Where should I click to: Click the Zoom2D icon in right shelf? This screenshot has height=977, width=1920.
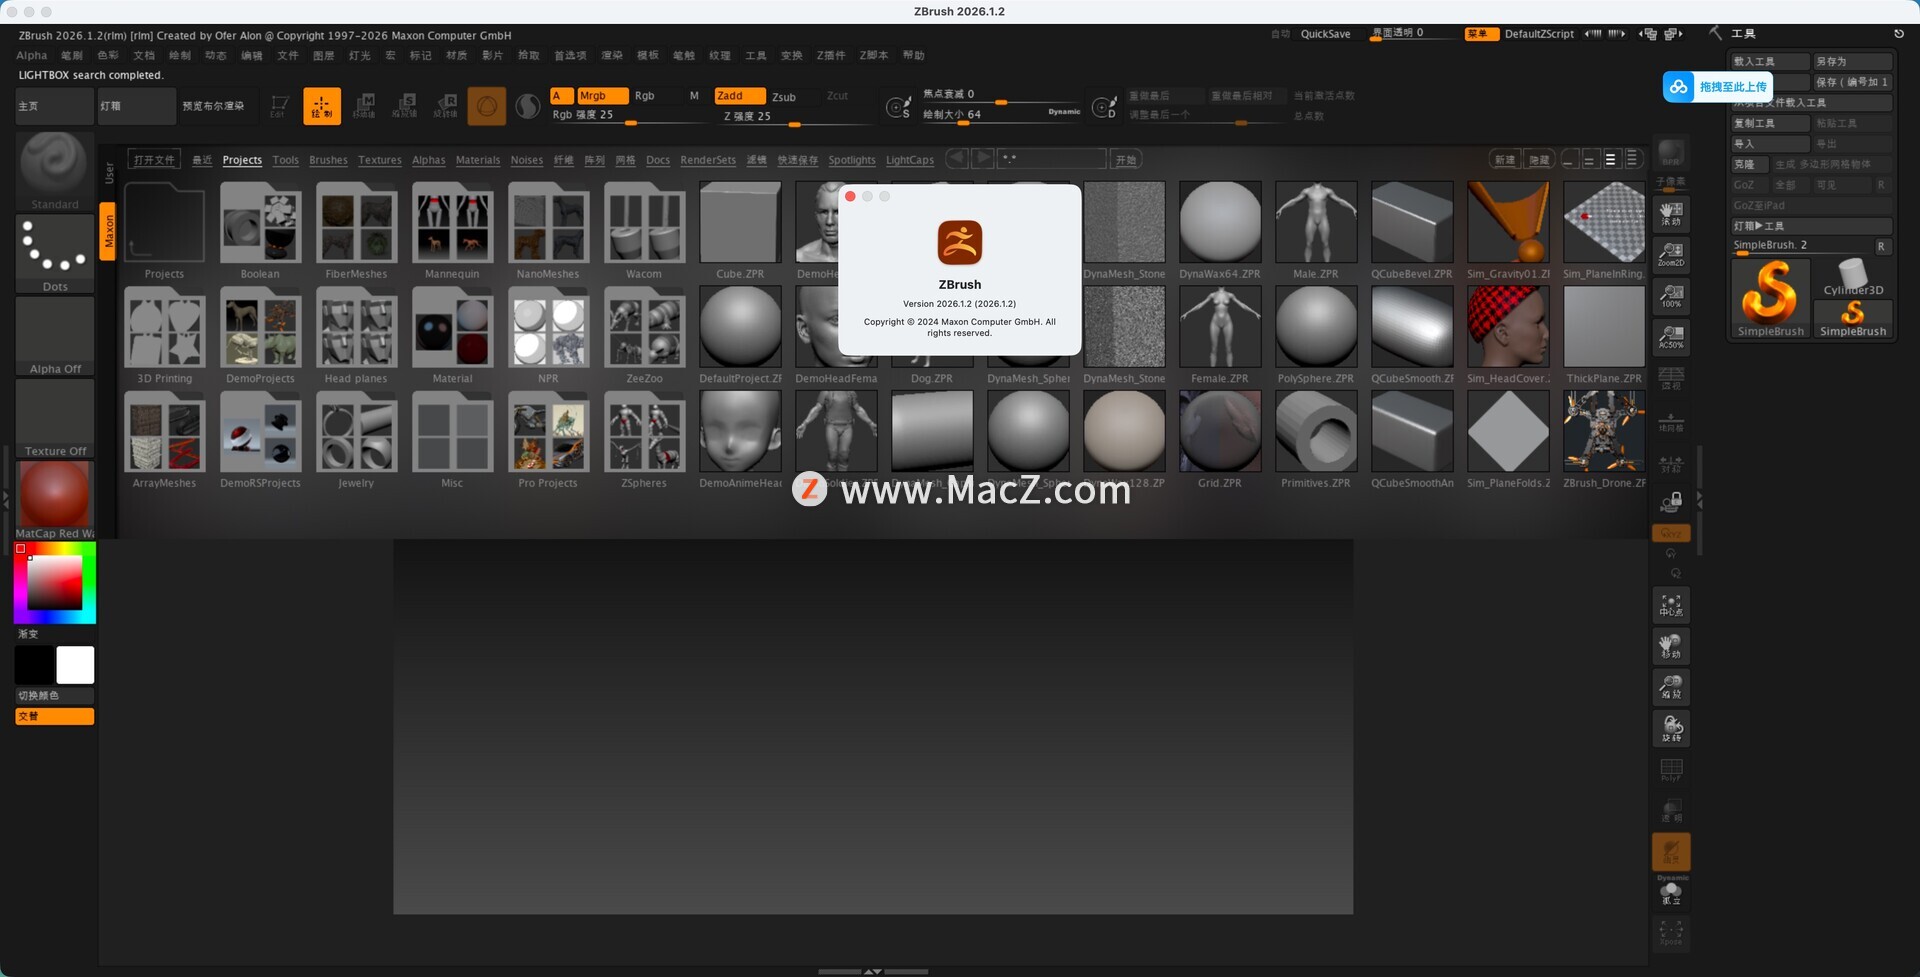(x=1670, y=254)
